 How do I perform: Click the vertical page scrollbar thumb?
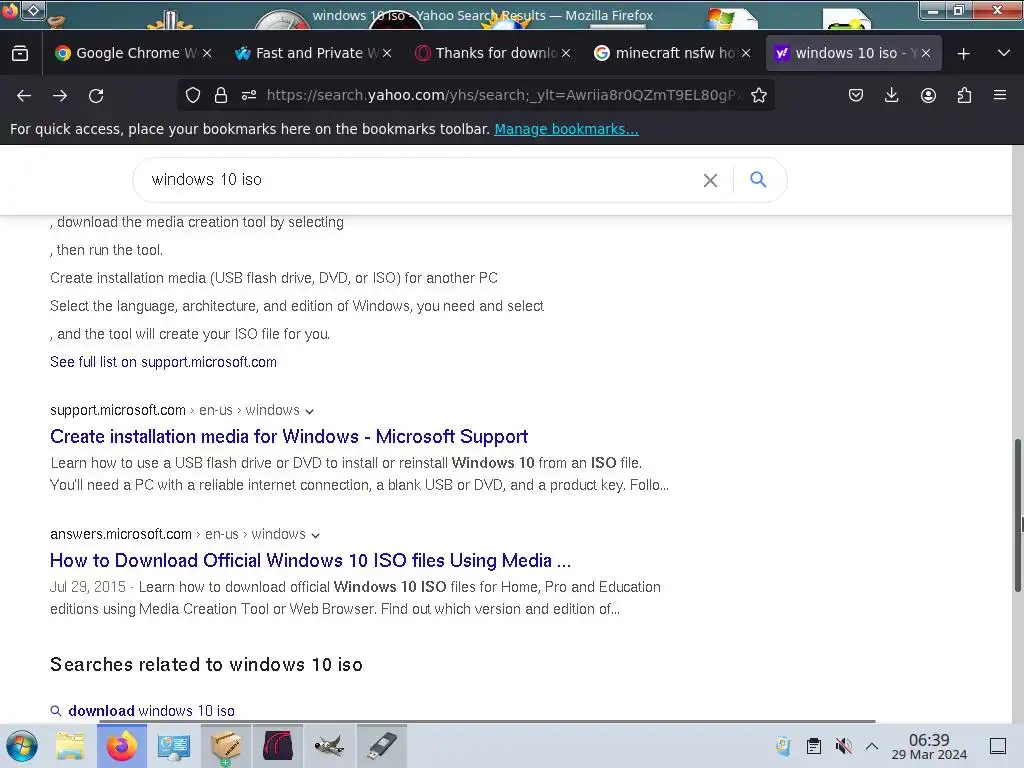click(1017, 516)
